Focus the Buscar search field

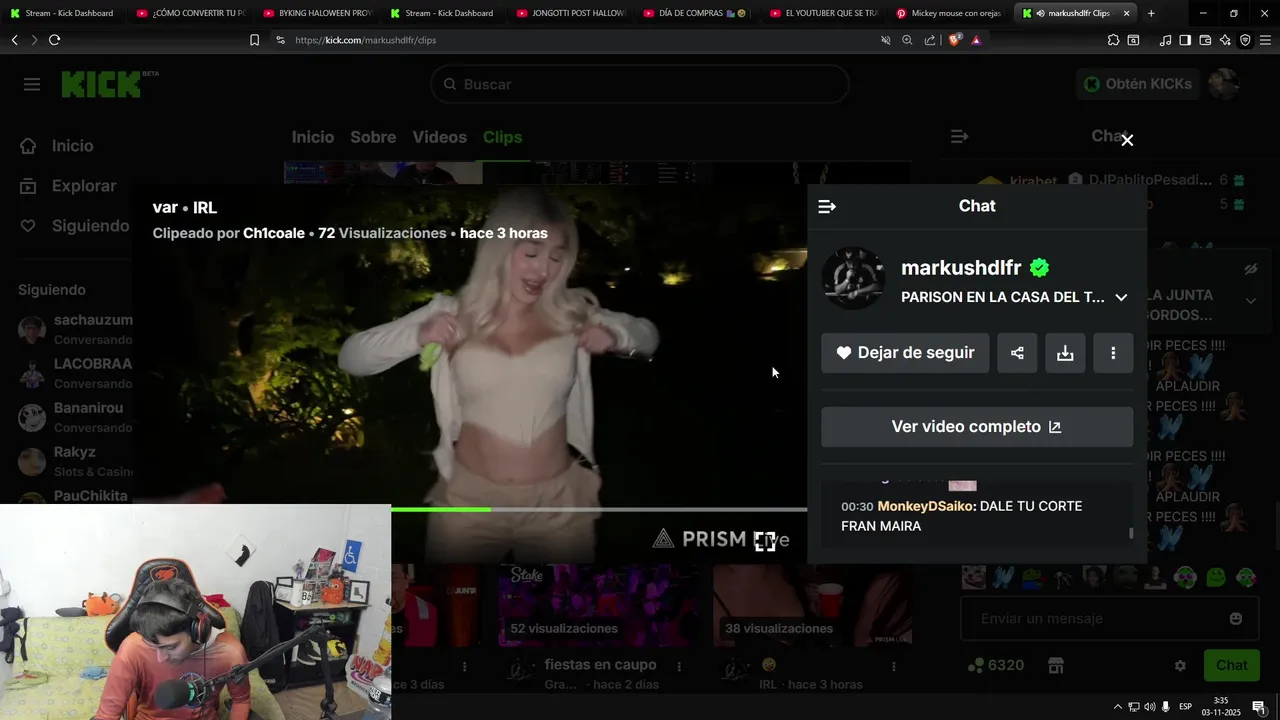pyautogui.click(x=640, y=84)
